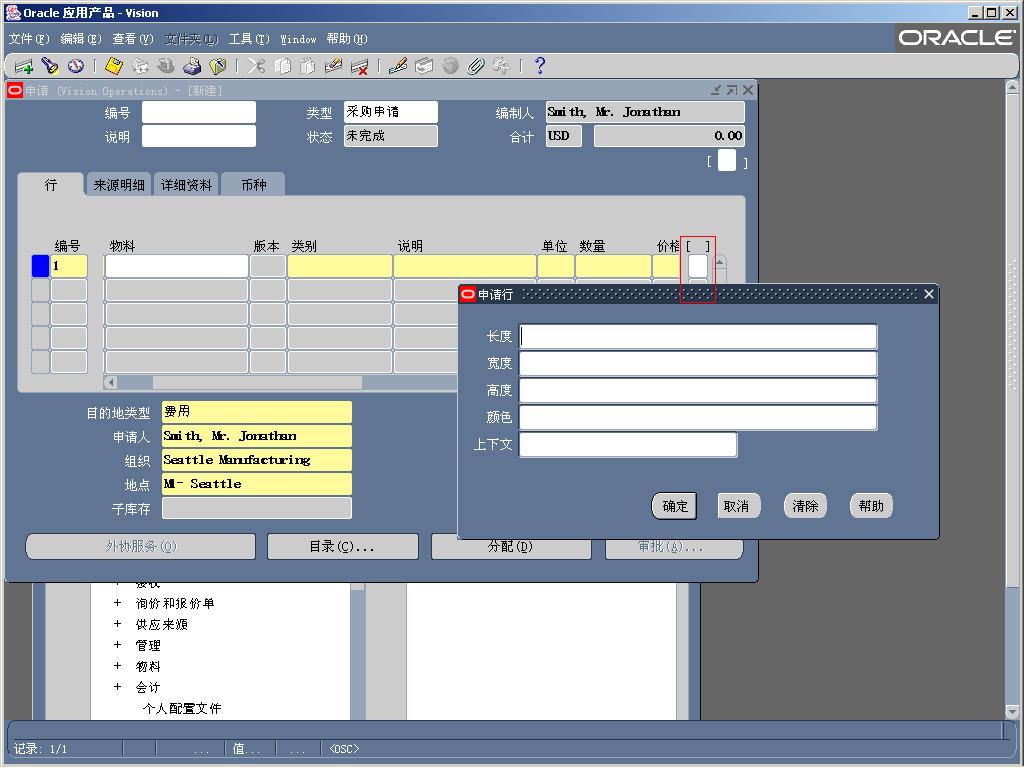The height and width of the screenshot is (768, 1024).
Task: Click the 申请人 field Smith, Mr. Jonathan
Action: [257, 436]
